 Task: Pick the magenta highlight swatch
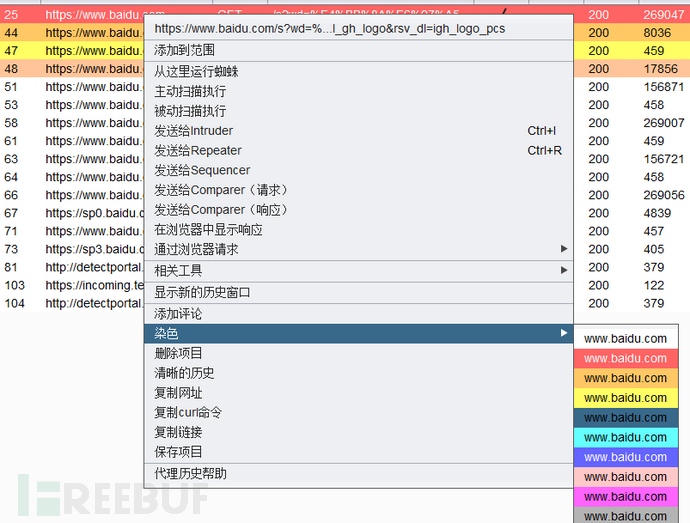point(626,497)
